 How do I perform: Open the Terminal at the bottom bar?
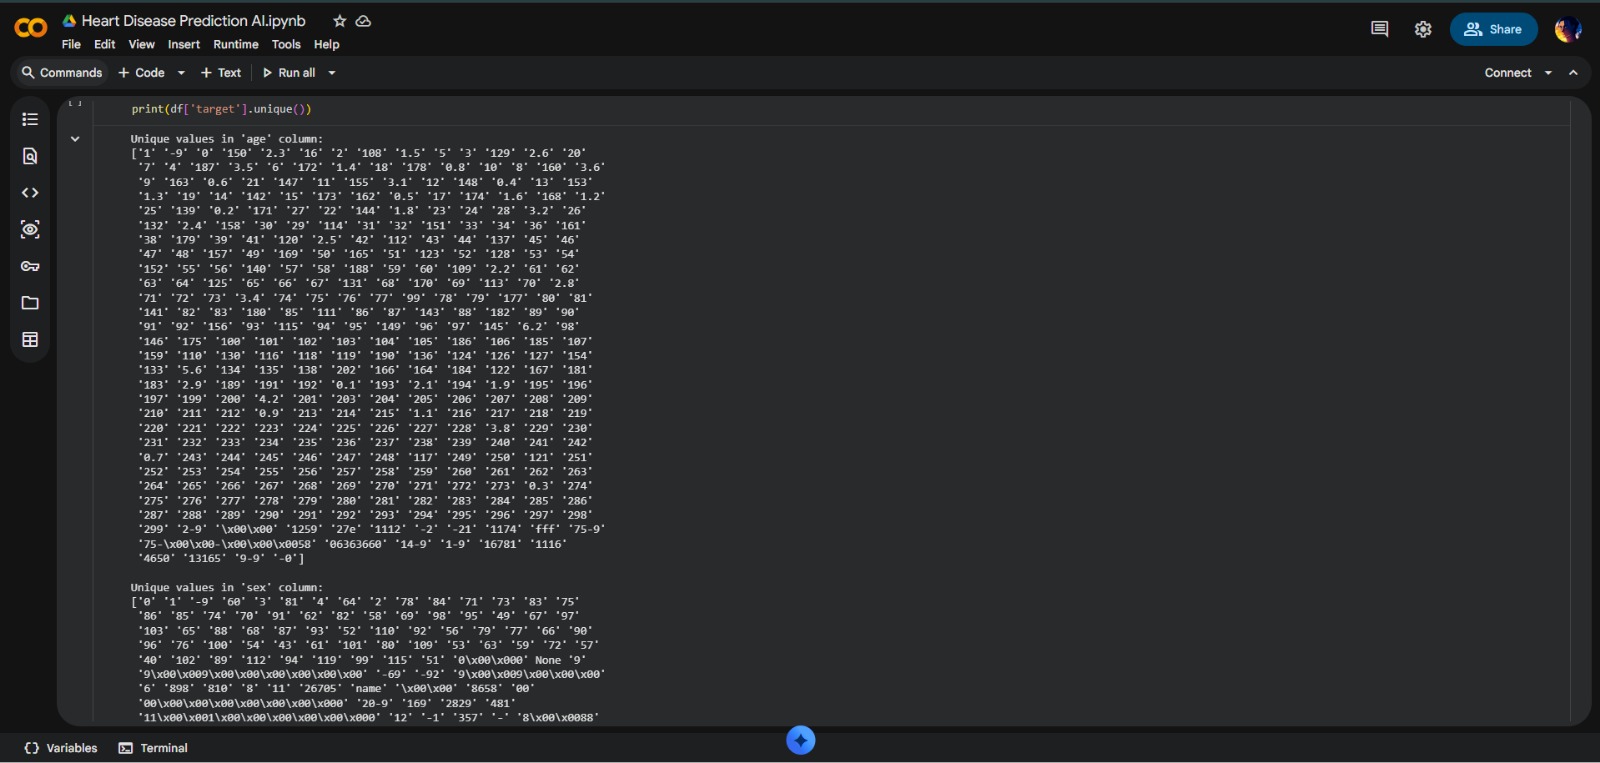point(153,748)
